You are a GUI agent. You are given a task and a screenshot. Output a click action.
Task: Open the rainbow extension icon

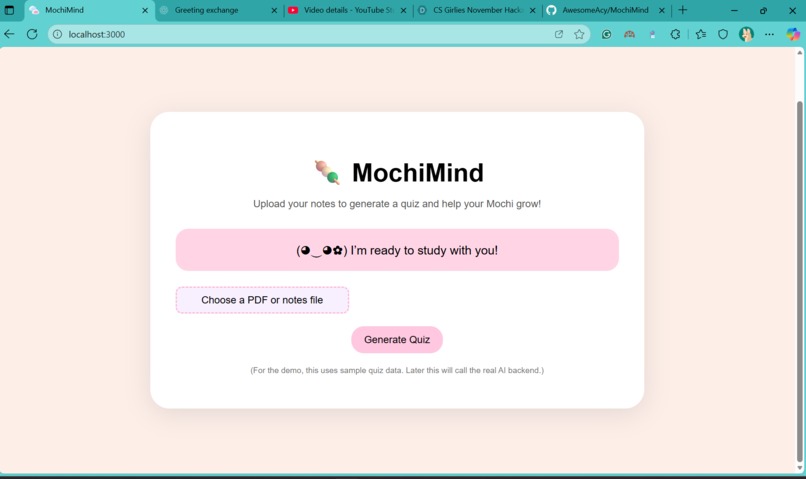pyautogui.click(x=629, y=34)
